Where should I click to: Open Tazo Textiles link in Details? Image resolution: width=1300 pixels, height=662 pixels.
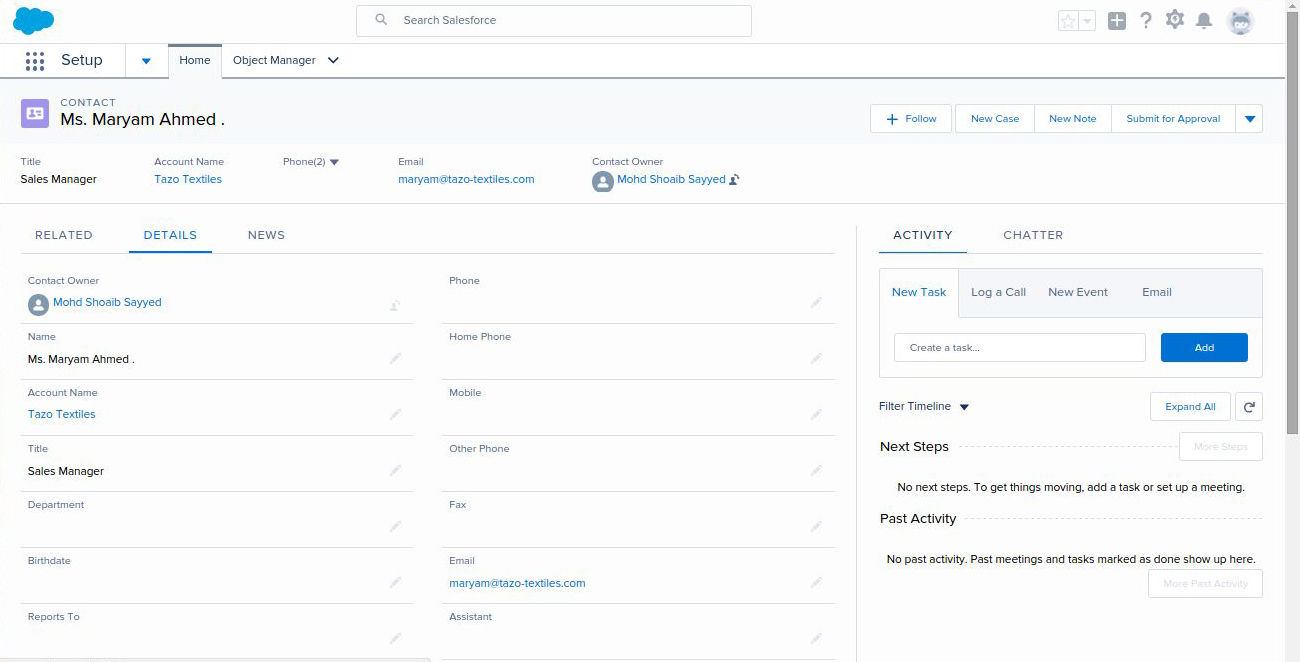pos(62,414)
